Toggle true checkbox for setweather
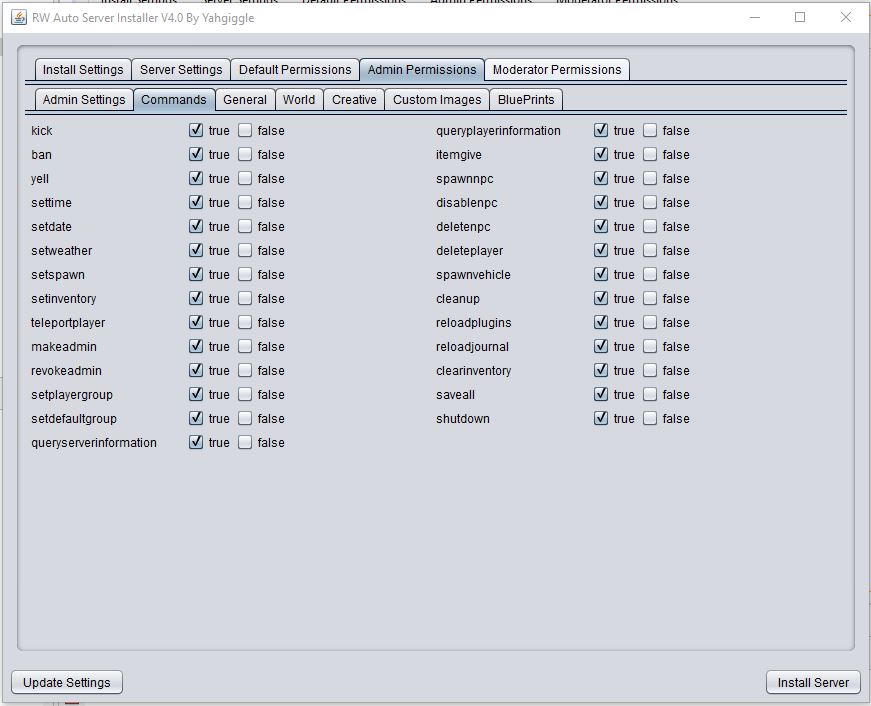Screen dimensions: 871x706 point(196,250)
